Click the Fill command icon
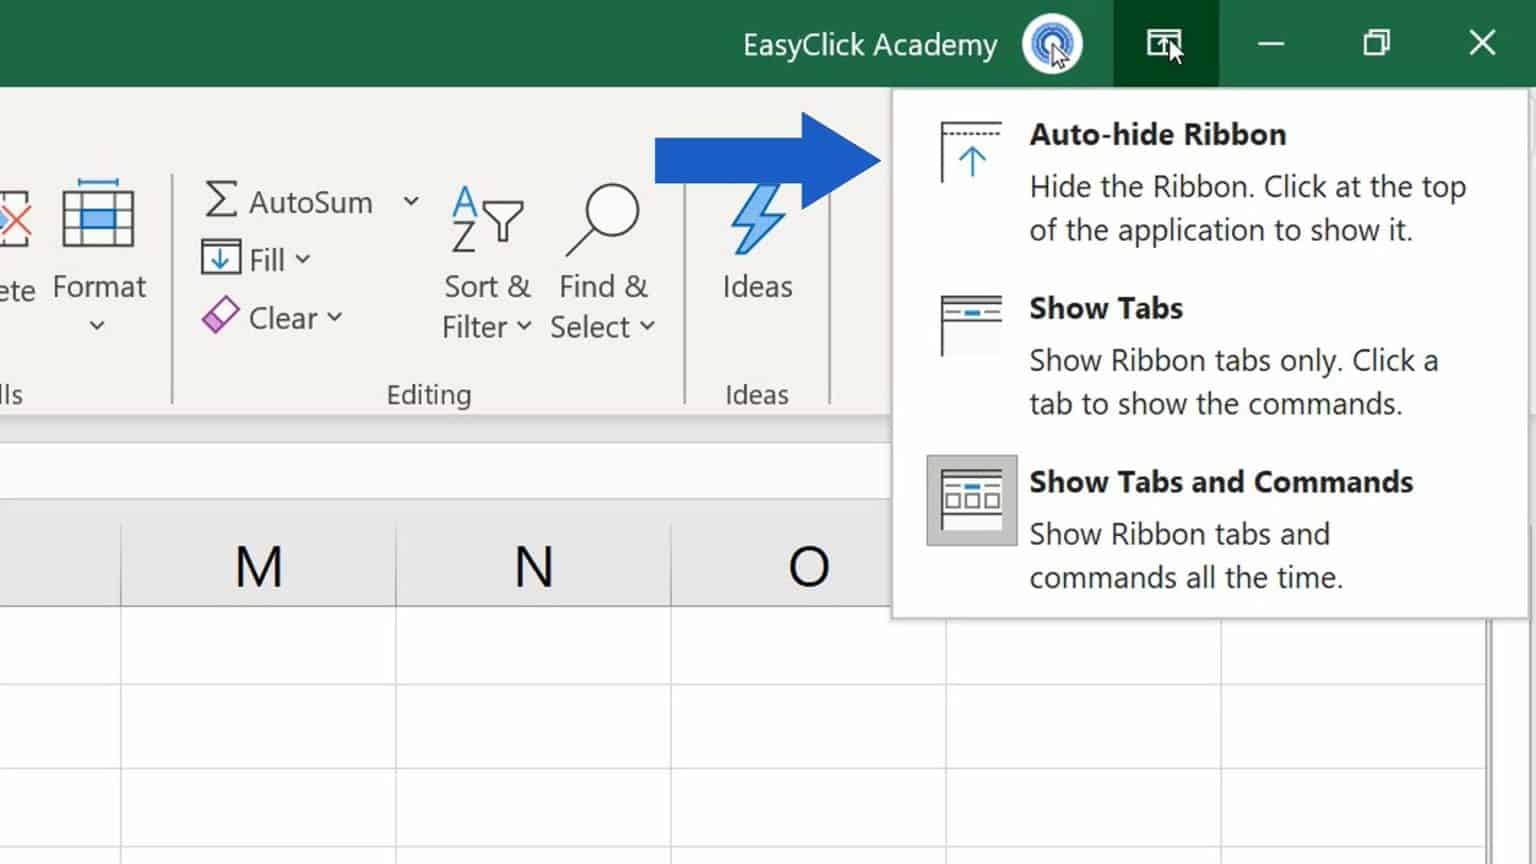Image resolution: width=1536 pixels, height=864 pixels. tap(221, 257)
